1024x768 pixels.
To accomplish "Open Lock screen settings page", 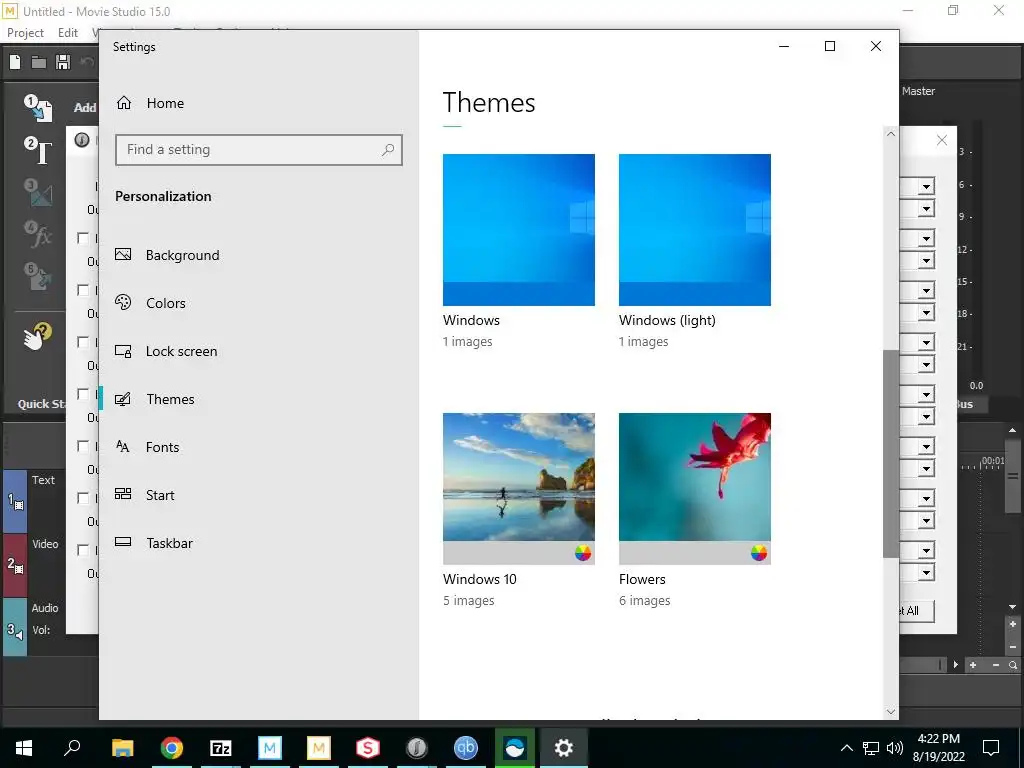I will tap(182, 351).
